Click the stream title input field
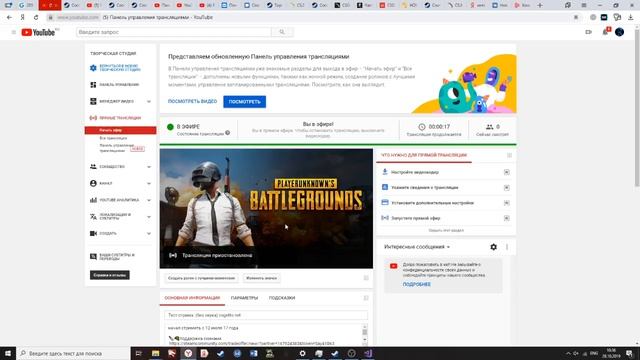The height and width of the screenshot is (360, 640). 266,315
